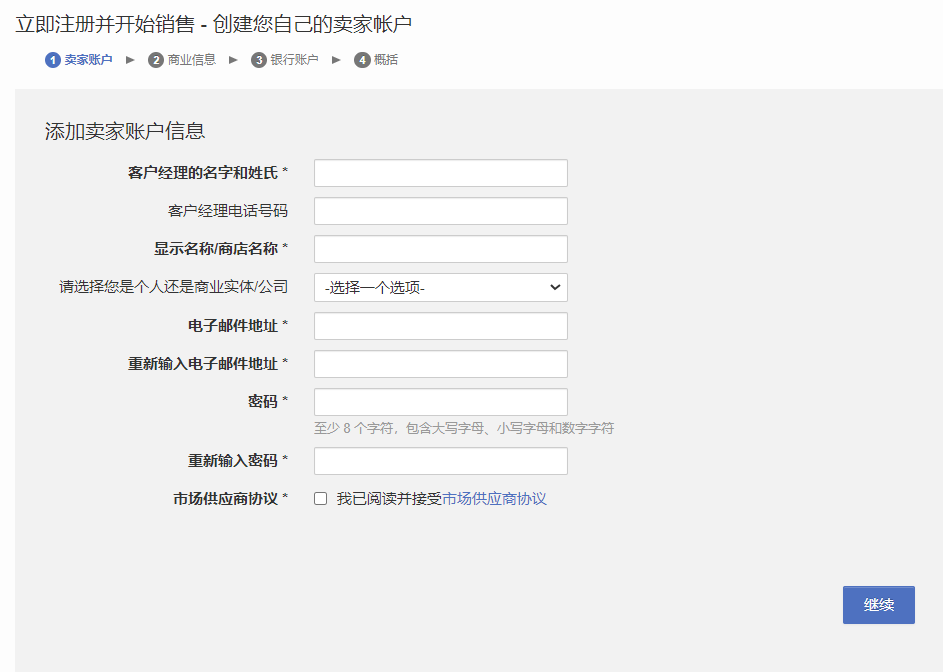Screen dimensions: 943x672
Task: Tick the 我已阅读并接受 agreement checkbox
Action: (321, 499)
